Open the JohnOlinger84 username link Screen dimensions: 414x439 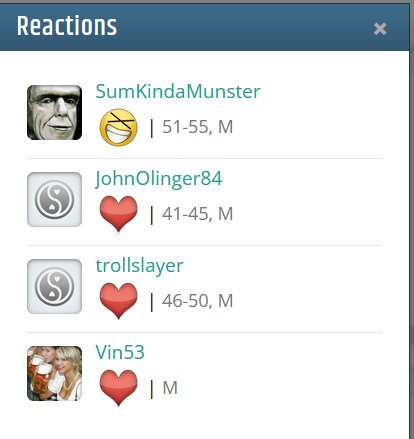click(x=159, y=179)
